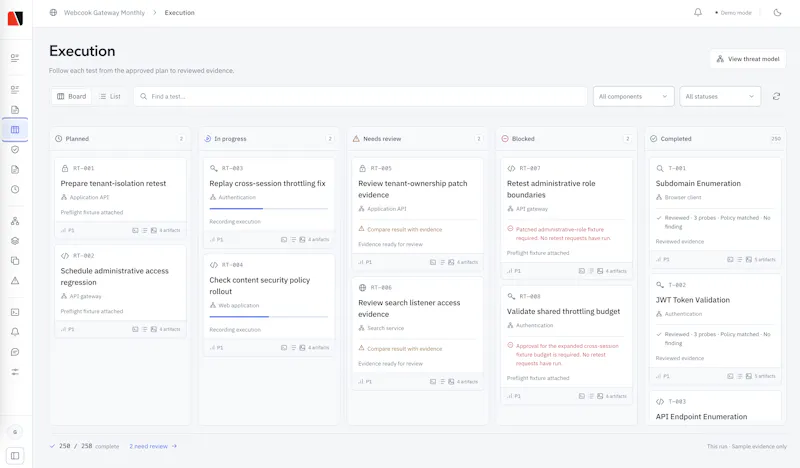Click the blocked icon in Blocked column header
The width and height of the screenshot is (800, 468).
[x=505, y=138]
